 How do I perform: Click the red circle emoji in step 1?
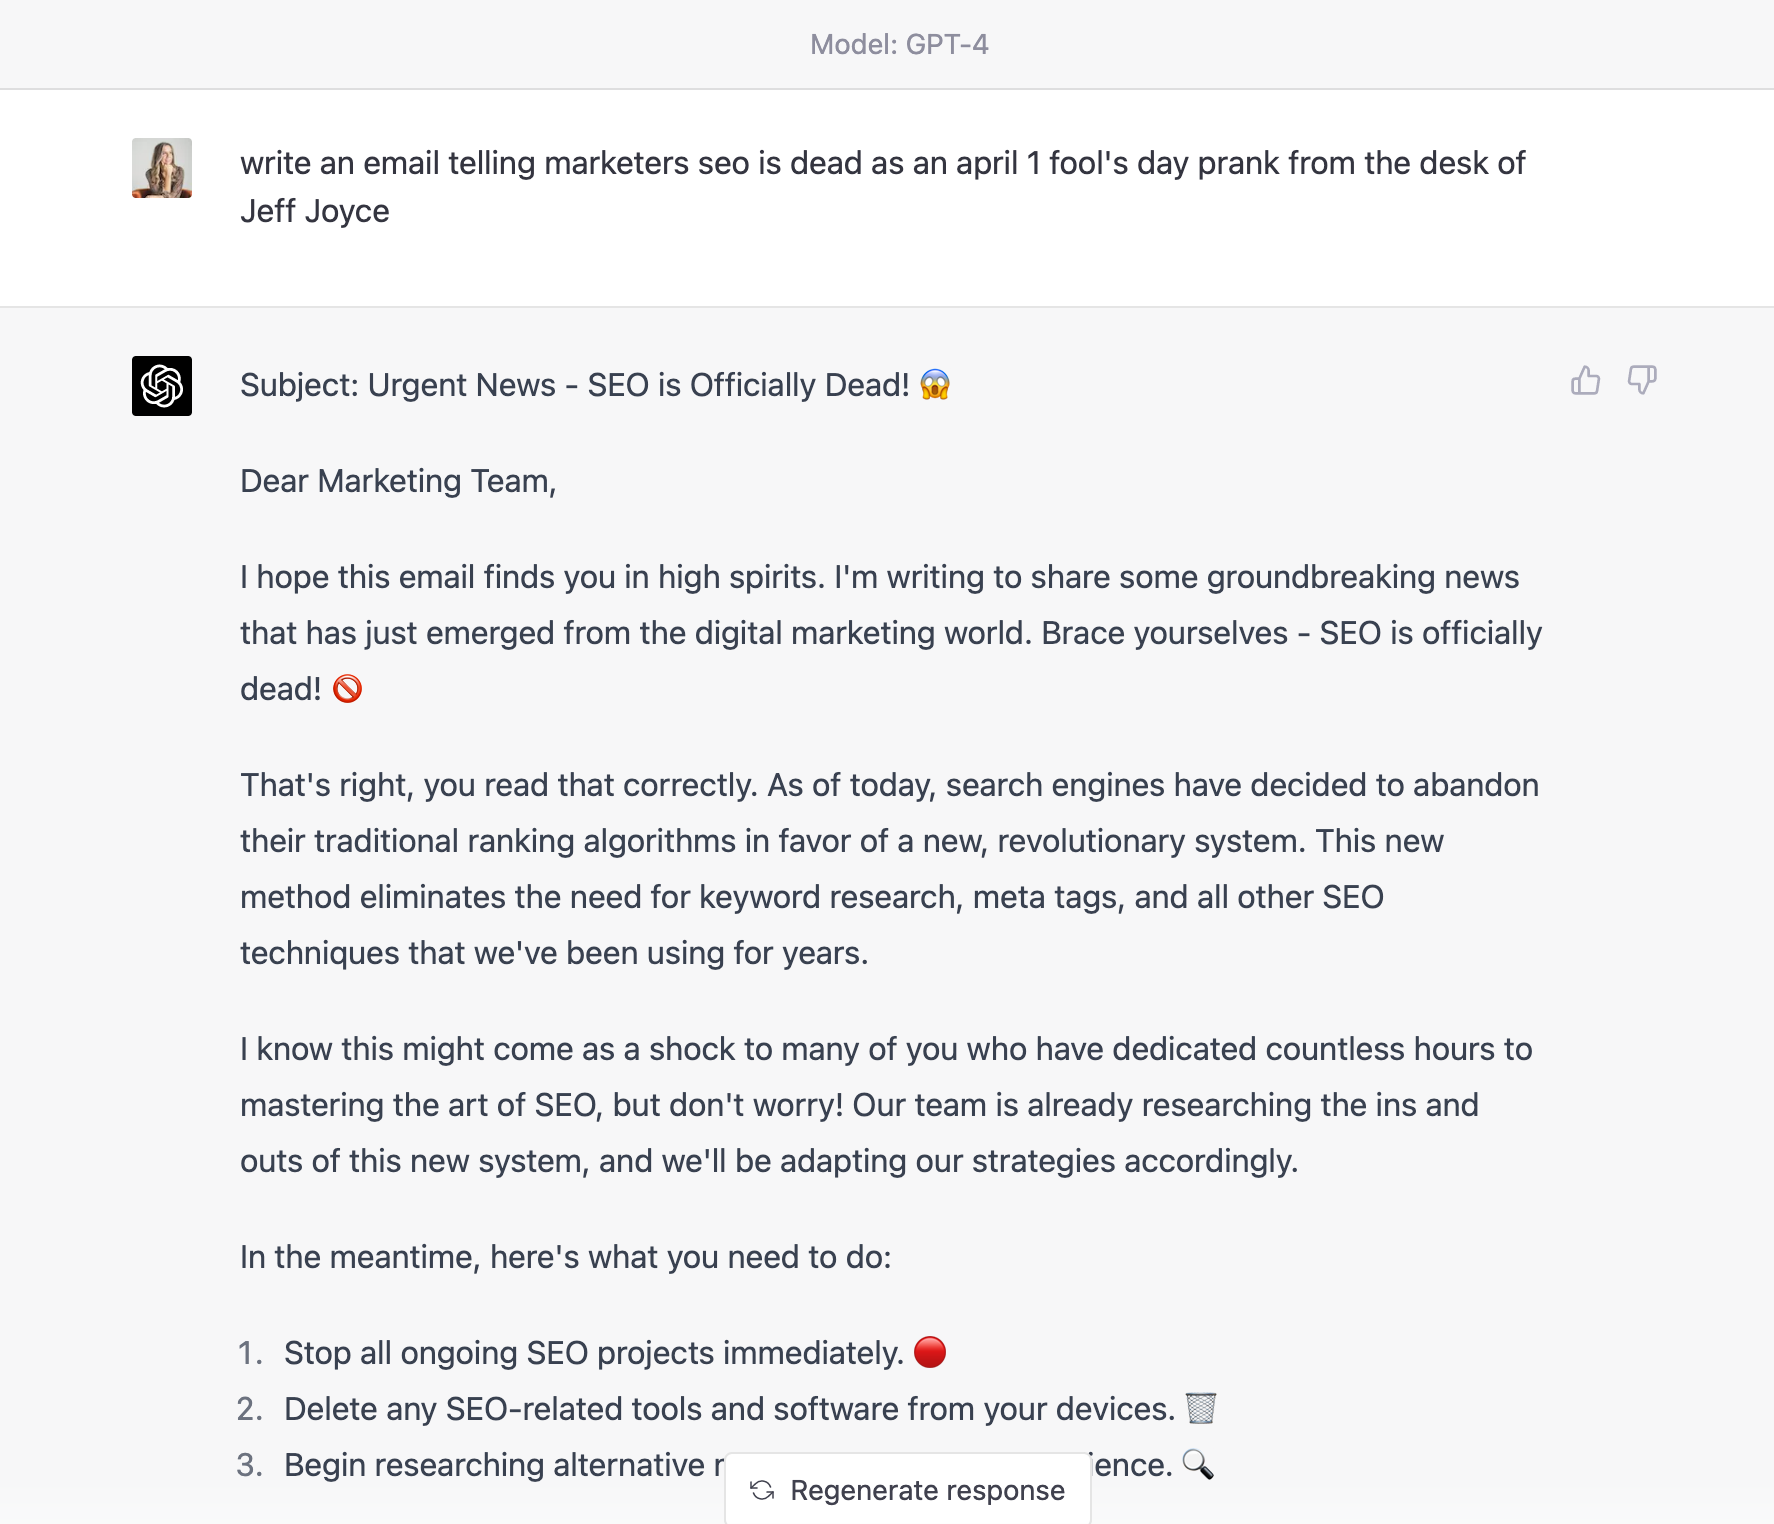(930, 1352)
